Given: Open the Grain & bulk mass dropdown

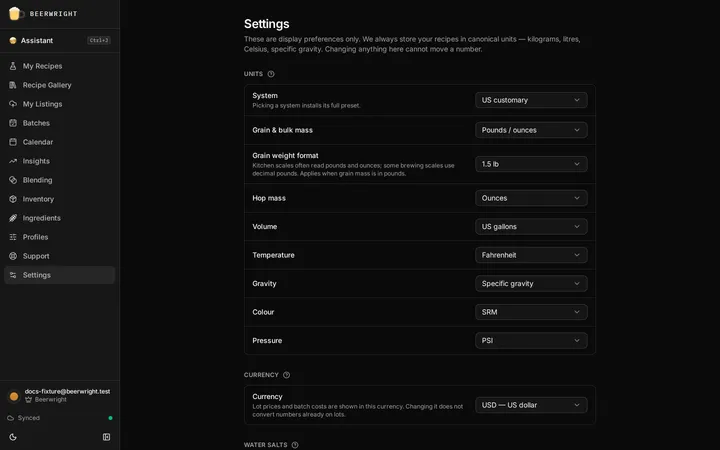Looking at the screenshot, I should 531,130.
